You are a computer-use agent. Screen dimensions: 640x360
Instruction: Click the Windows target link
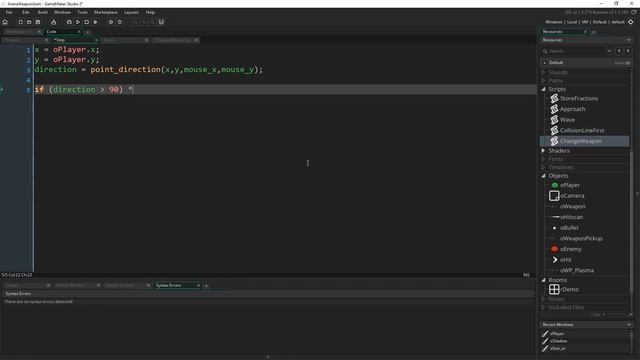pos(553,22)
